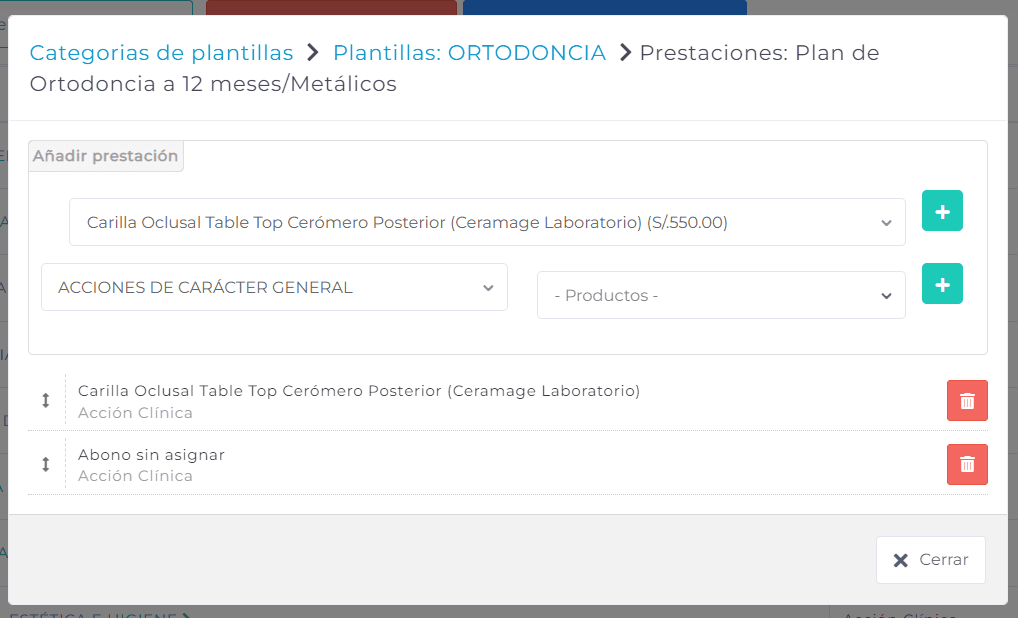Select the Añadir prestación tab label

click(x=106, y=156)
